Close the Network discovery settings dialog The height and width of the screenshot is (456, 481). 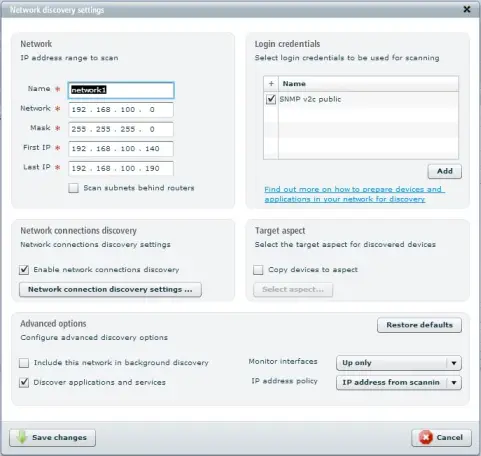pos(467,9)
